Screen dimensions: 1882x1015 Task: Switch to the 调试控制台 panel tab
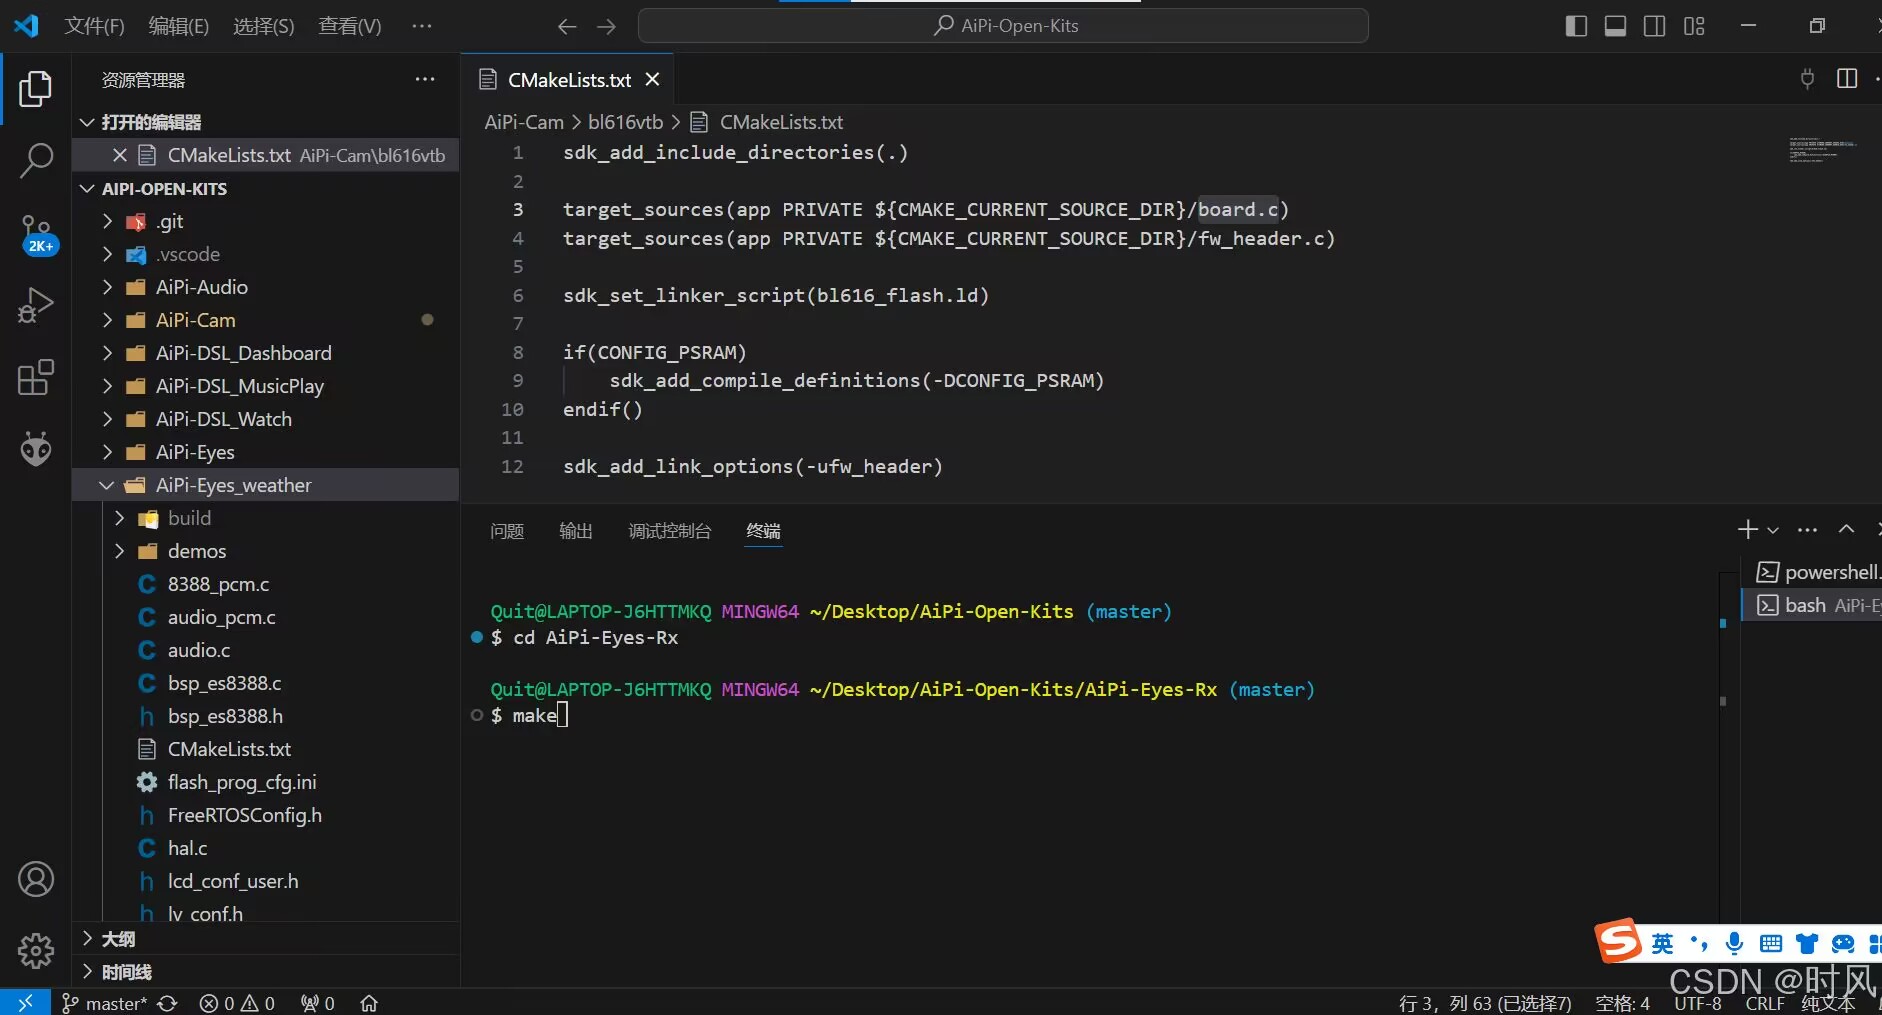(670, 531)
